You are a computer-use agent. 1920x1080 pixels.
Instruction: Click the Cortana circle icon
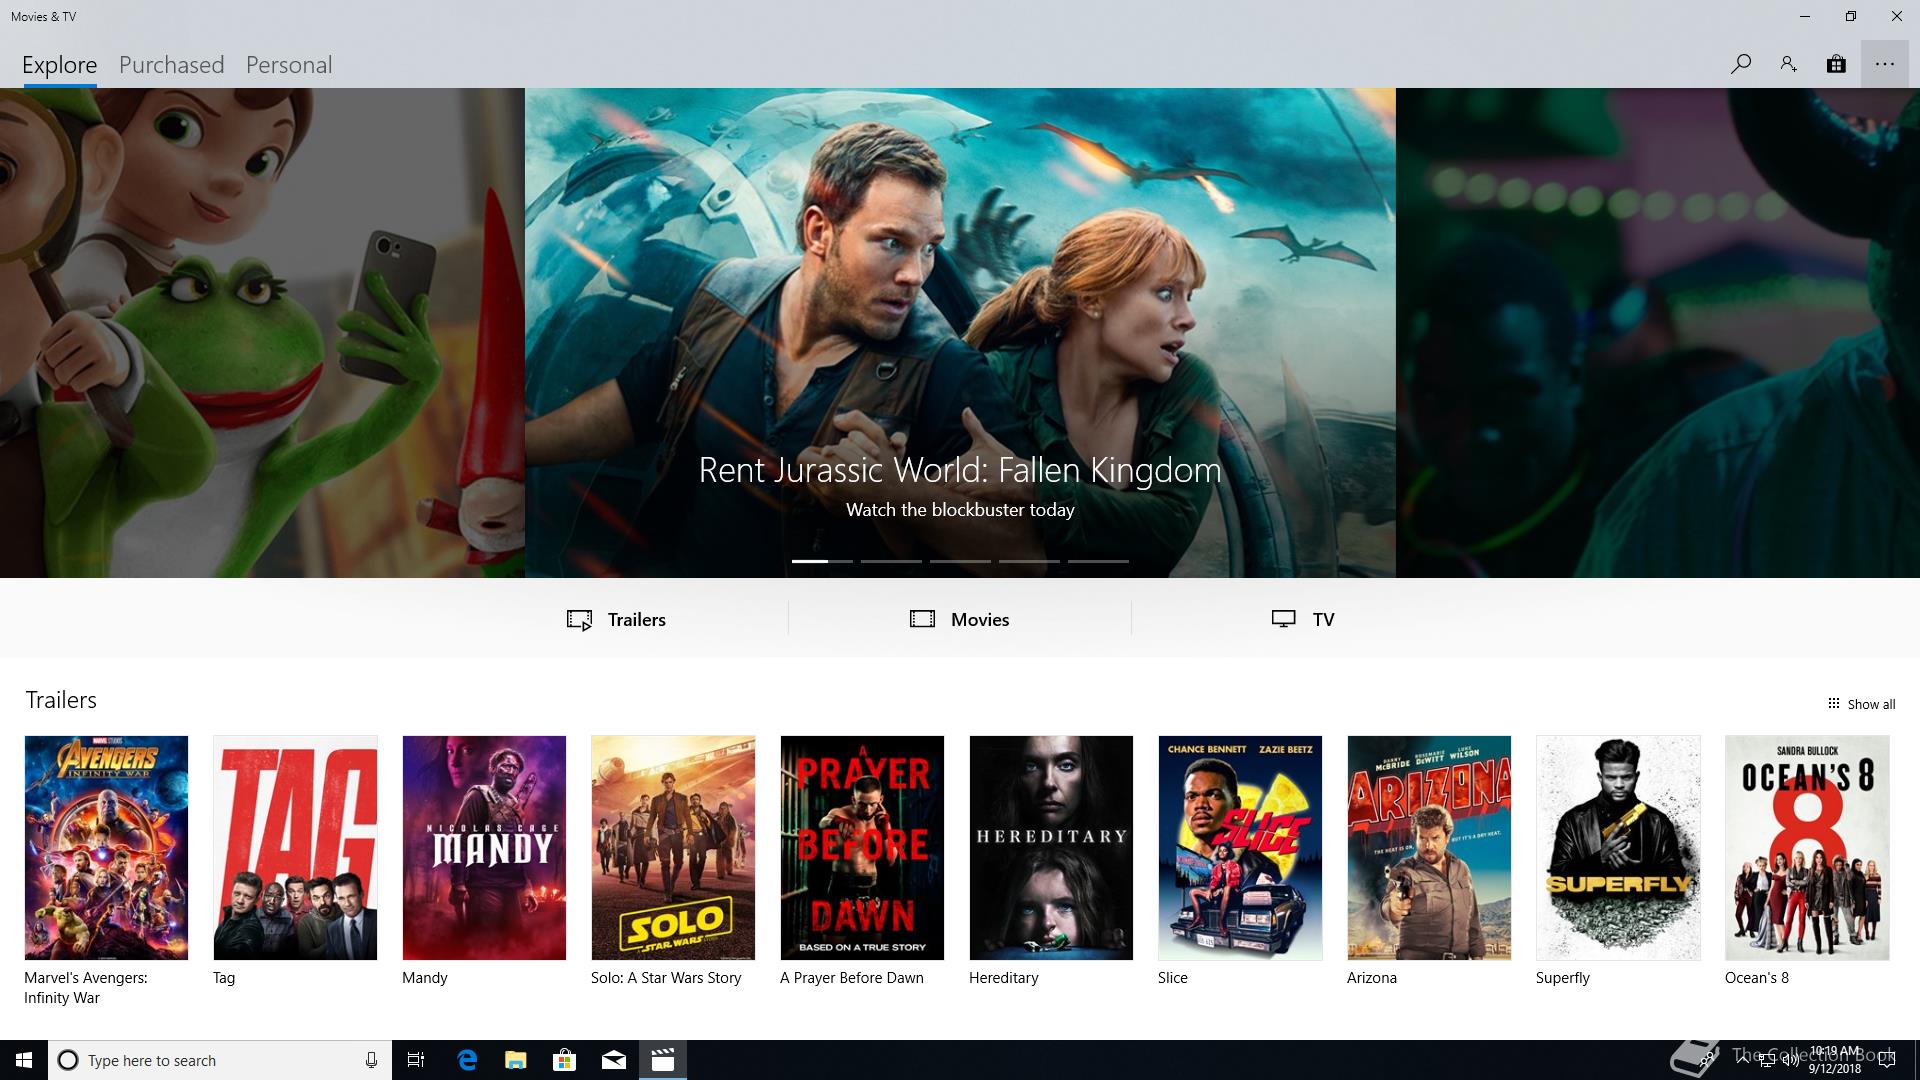click(68, 1060)
